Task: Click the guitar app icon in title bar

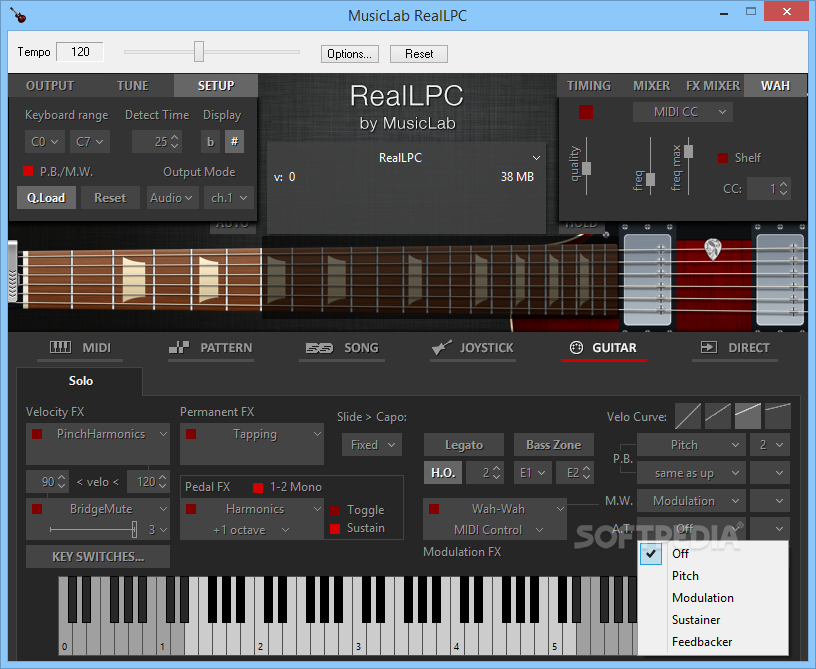Action: coord(18,15)
